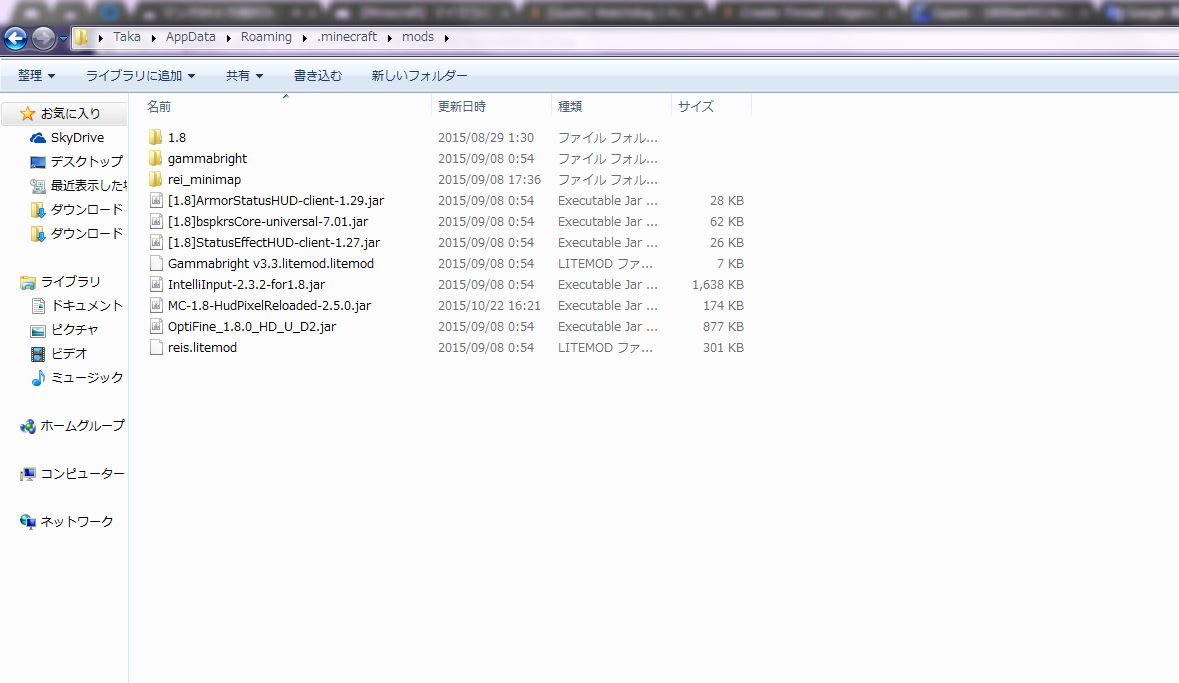Click the 1,638 KB size value
The width and height of the screenshot is (1179, 683).
pyautogui.click(x=718, y=285)
